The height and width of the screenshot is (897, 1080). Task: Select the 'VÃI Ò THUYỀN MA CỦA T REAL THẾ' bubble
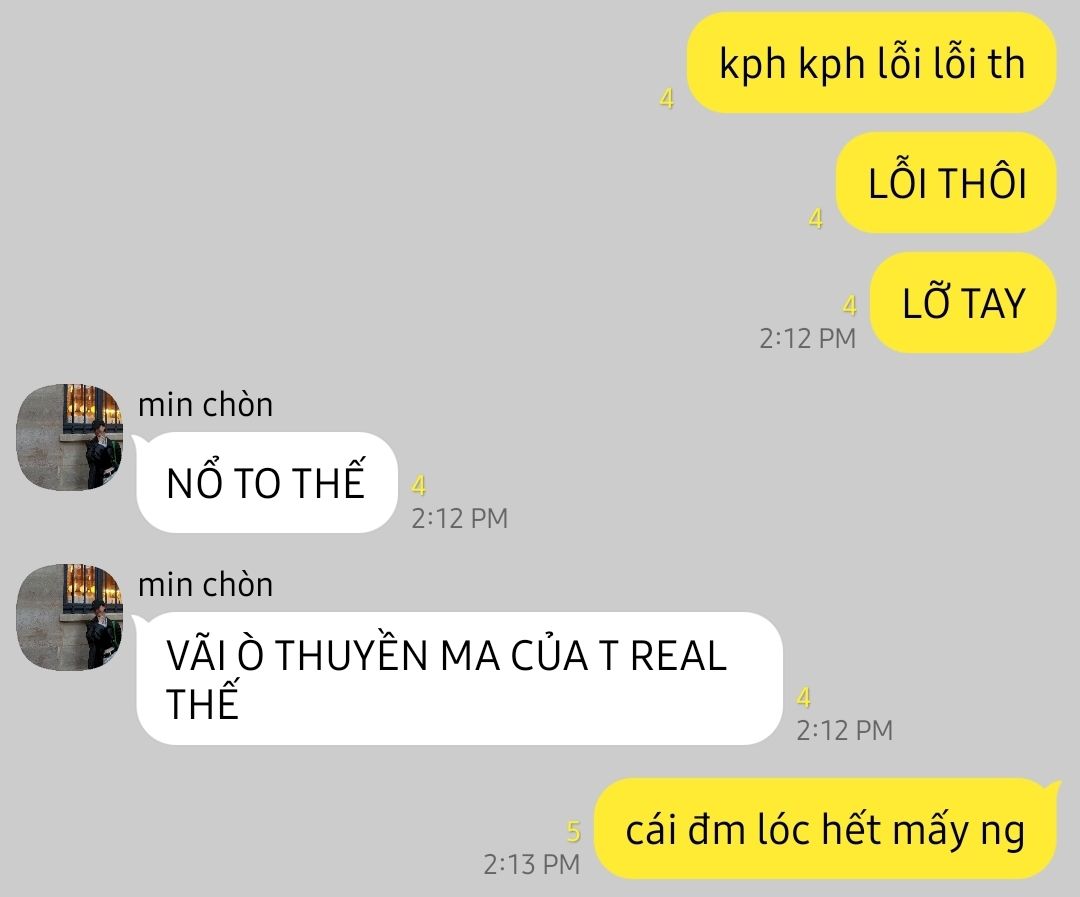[x=459, y=679]
